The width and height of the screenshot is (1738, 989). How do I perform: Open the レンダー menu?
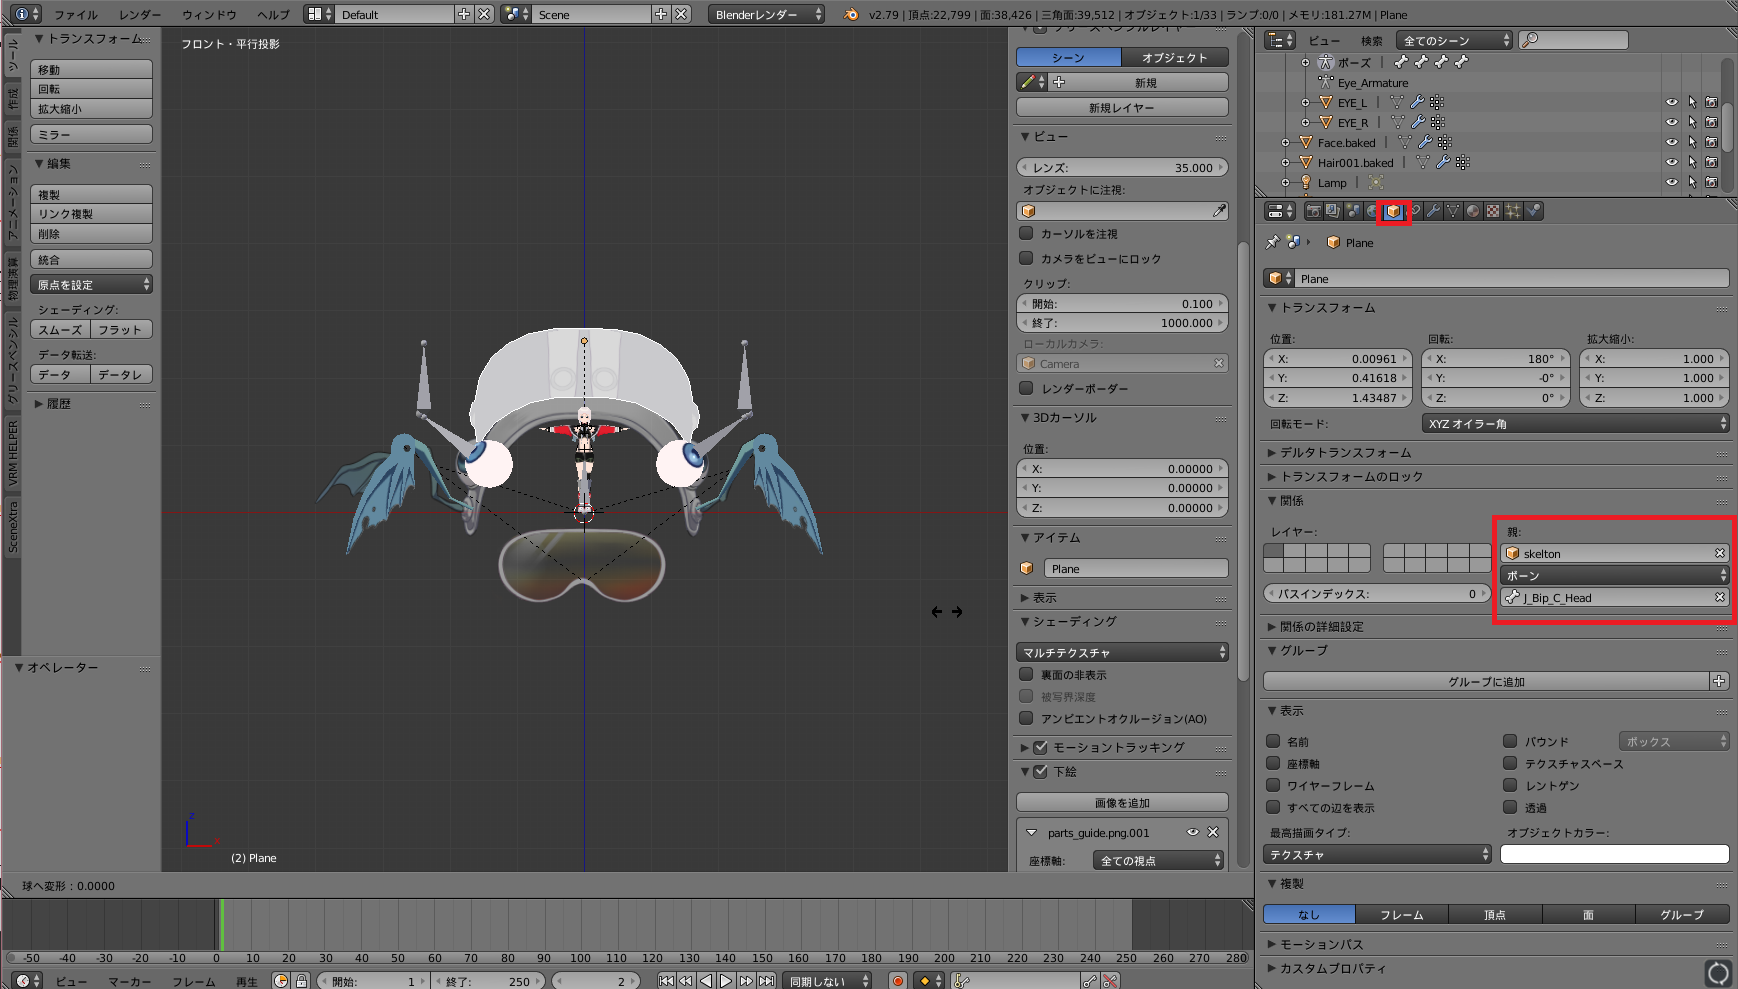pyautogui.click(x=140, y=14)
